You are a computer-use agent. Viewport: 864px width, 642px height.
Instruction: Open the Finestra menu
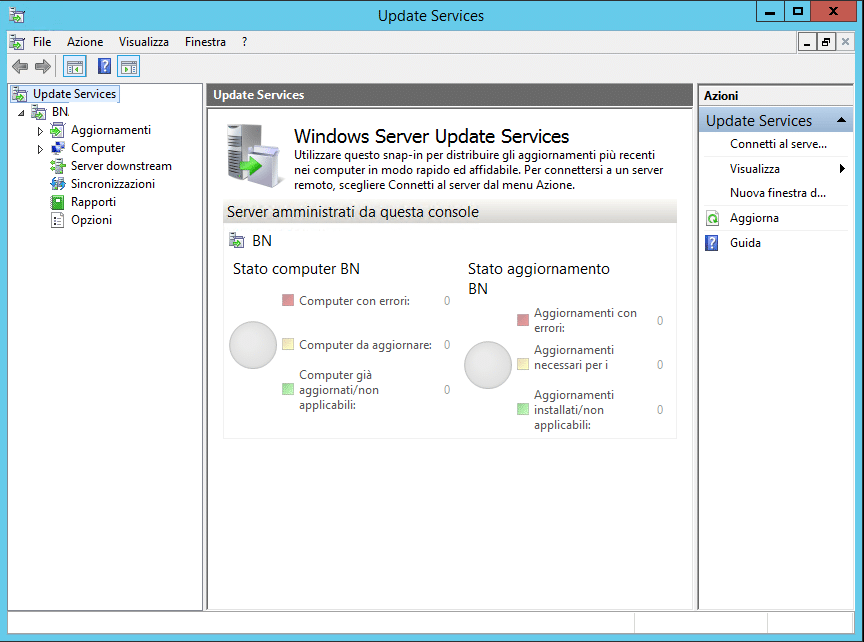(x=205, y=42)
